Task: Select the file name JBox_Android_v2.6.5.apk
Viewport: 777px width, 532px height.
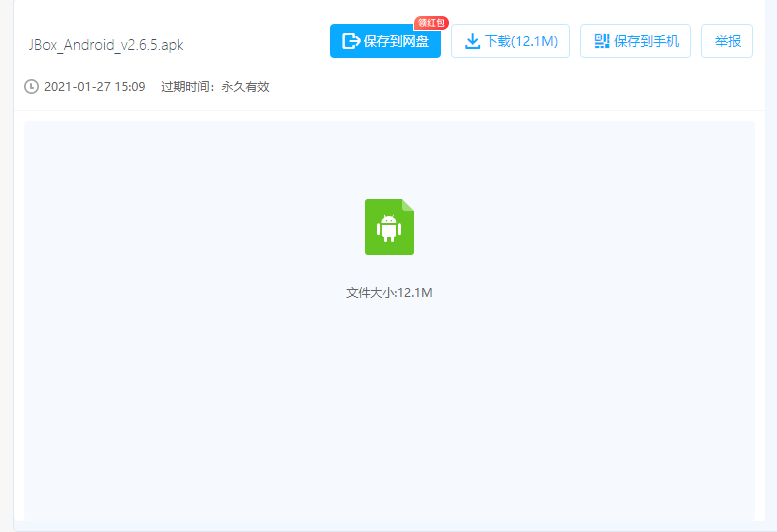Action: (106, 45)
